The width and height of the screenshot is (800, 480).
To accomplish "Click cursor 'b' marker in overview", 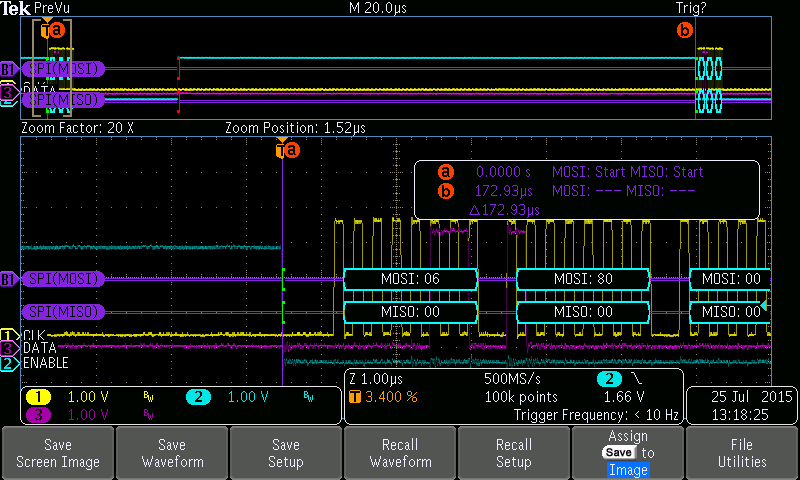I will 685,30.
